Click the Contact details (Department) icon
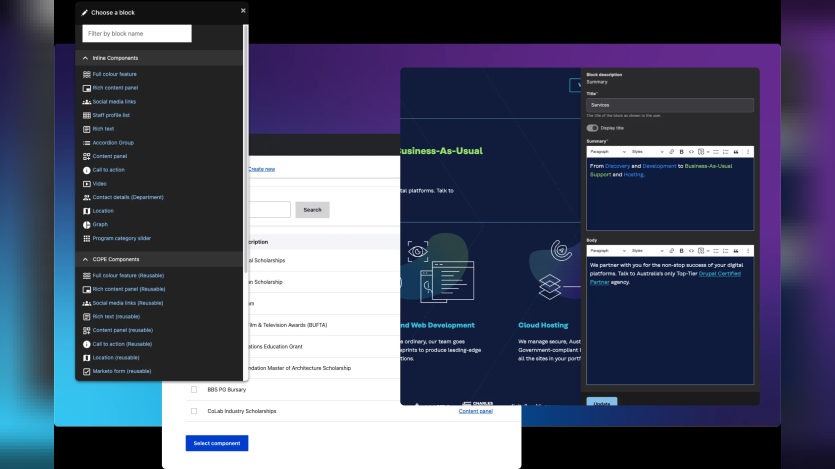The image size is (835, 469). (x=86, y=198)
